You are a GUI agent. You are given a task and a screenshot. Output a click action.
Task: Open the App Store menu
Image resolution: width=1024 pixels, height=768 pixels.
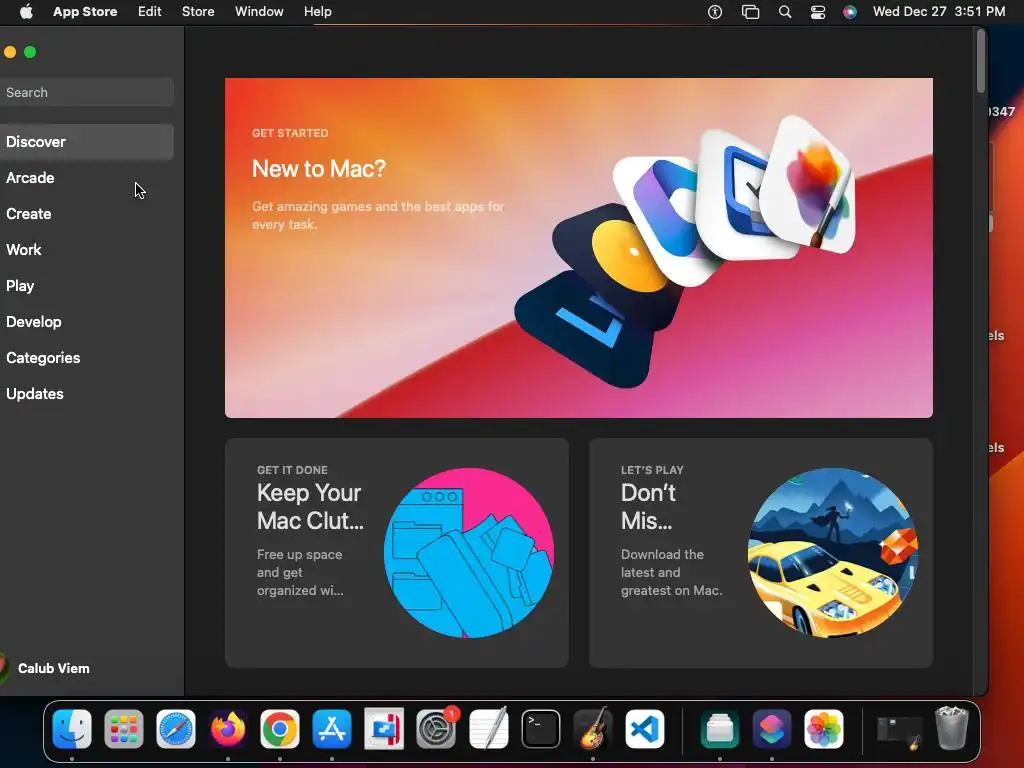(x=85, y=12)
